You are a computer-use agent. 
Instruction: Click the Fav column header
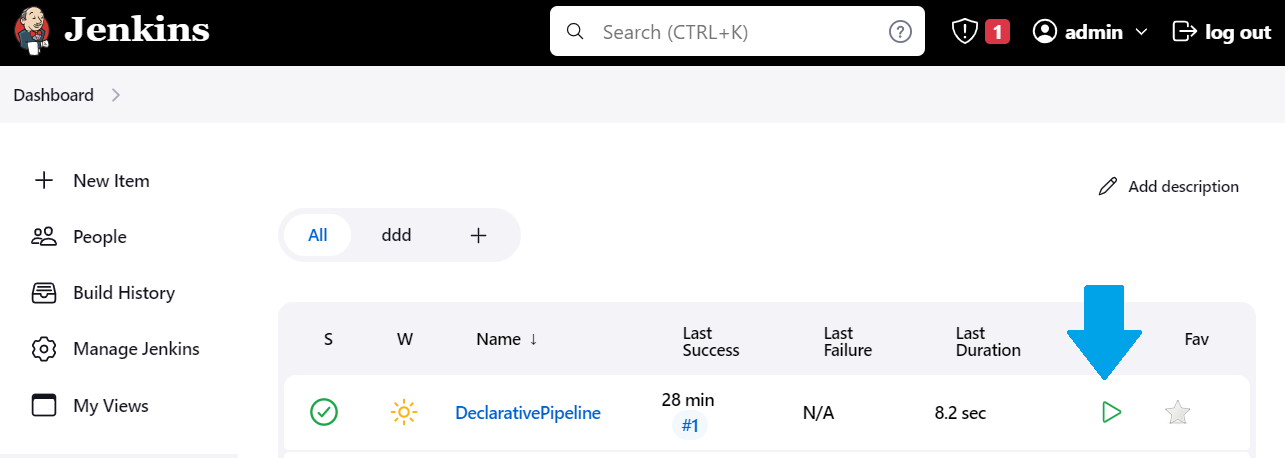(x=1197, y=339)
